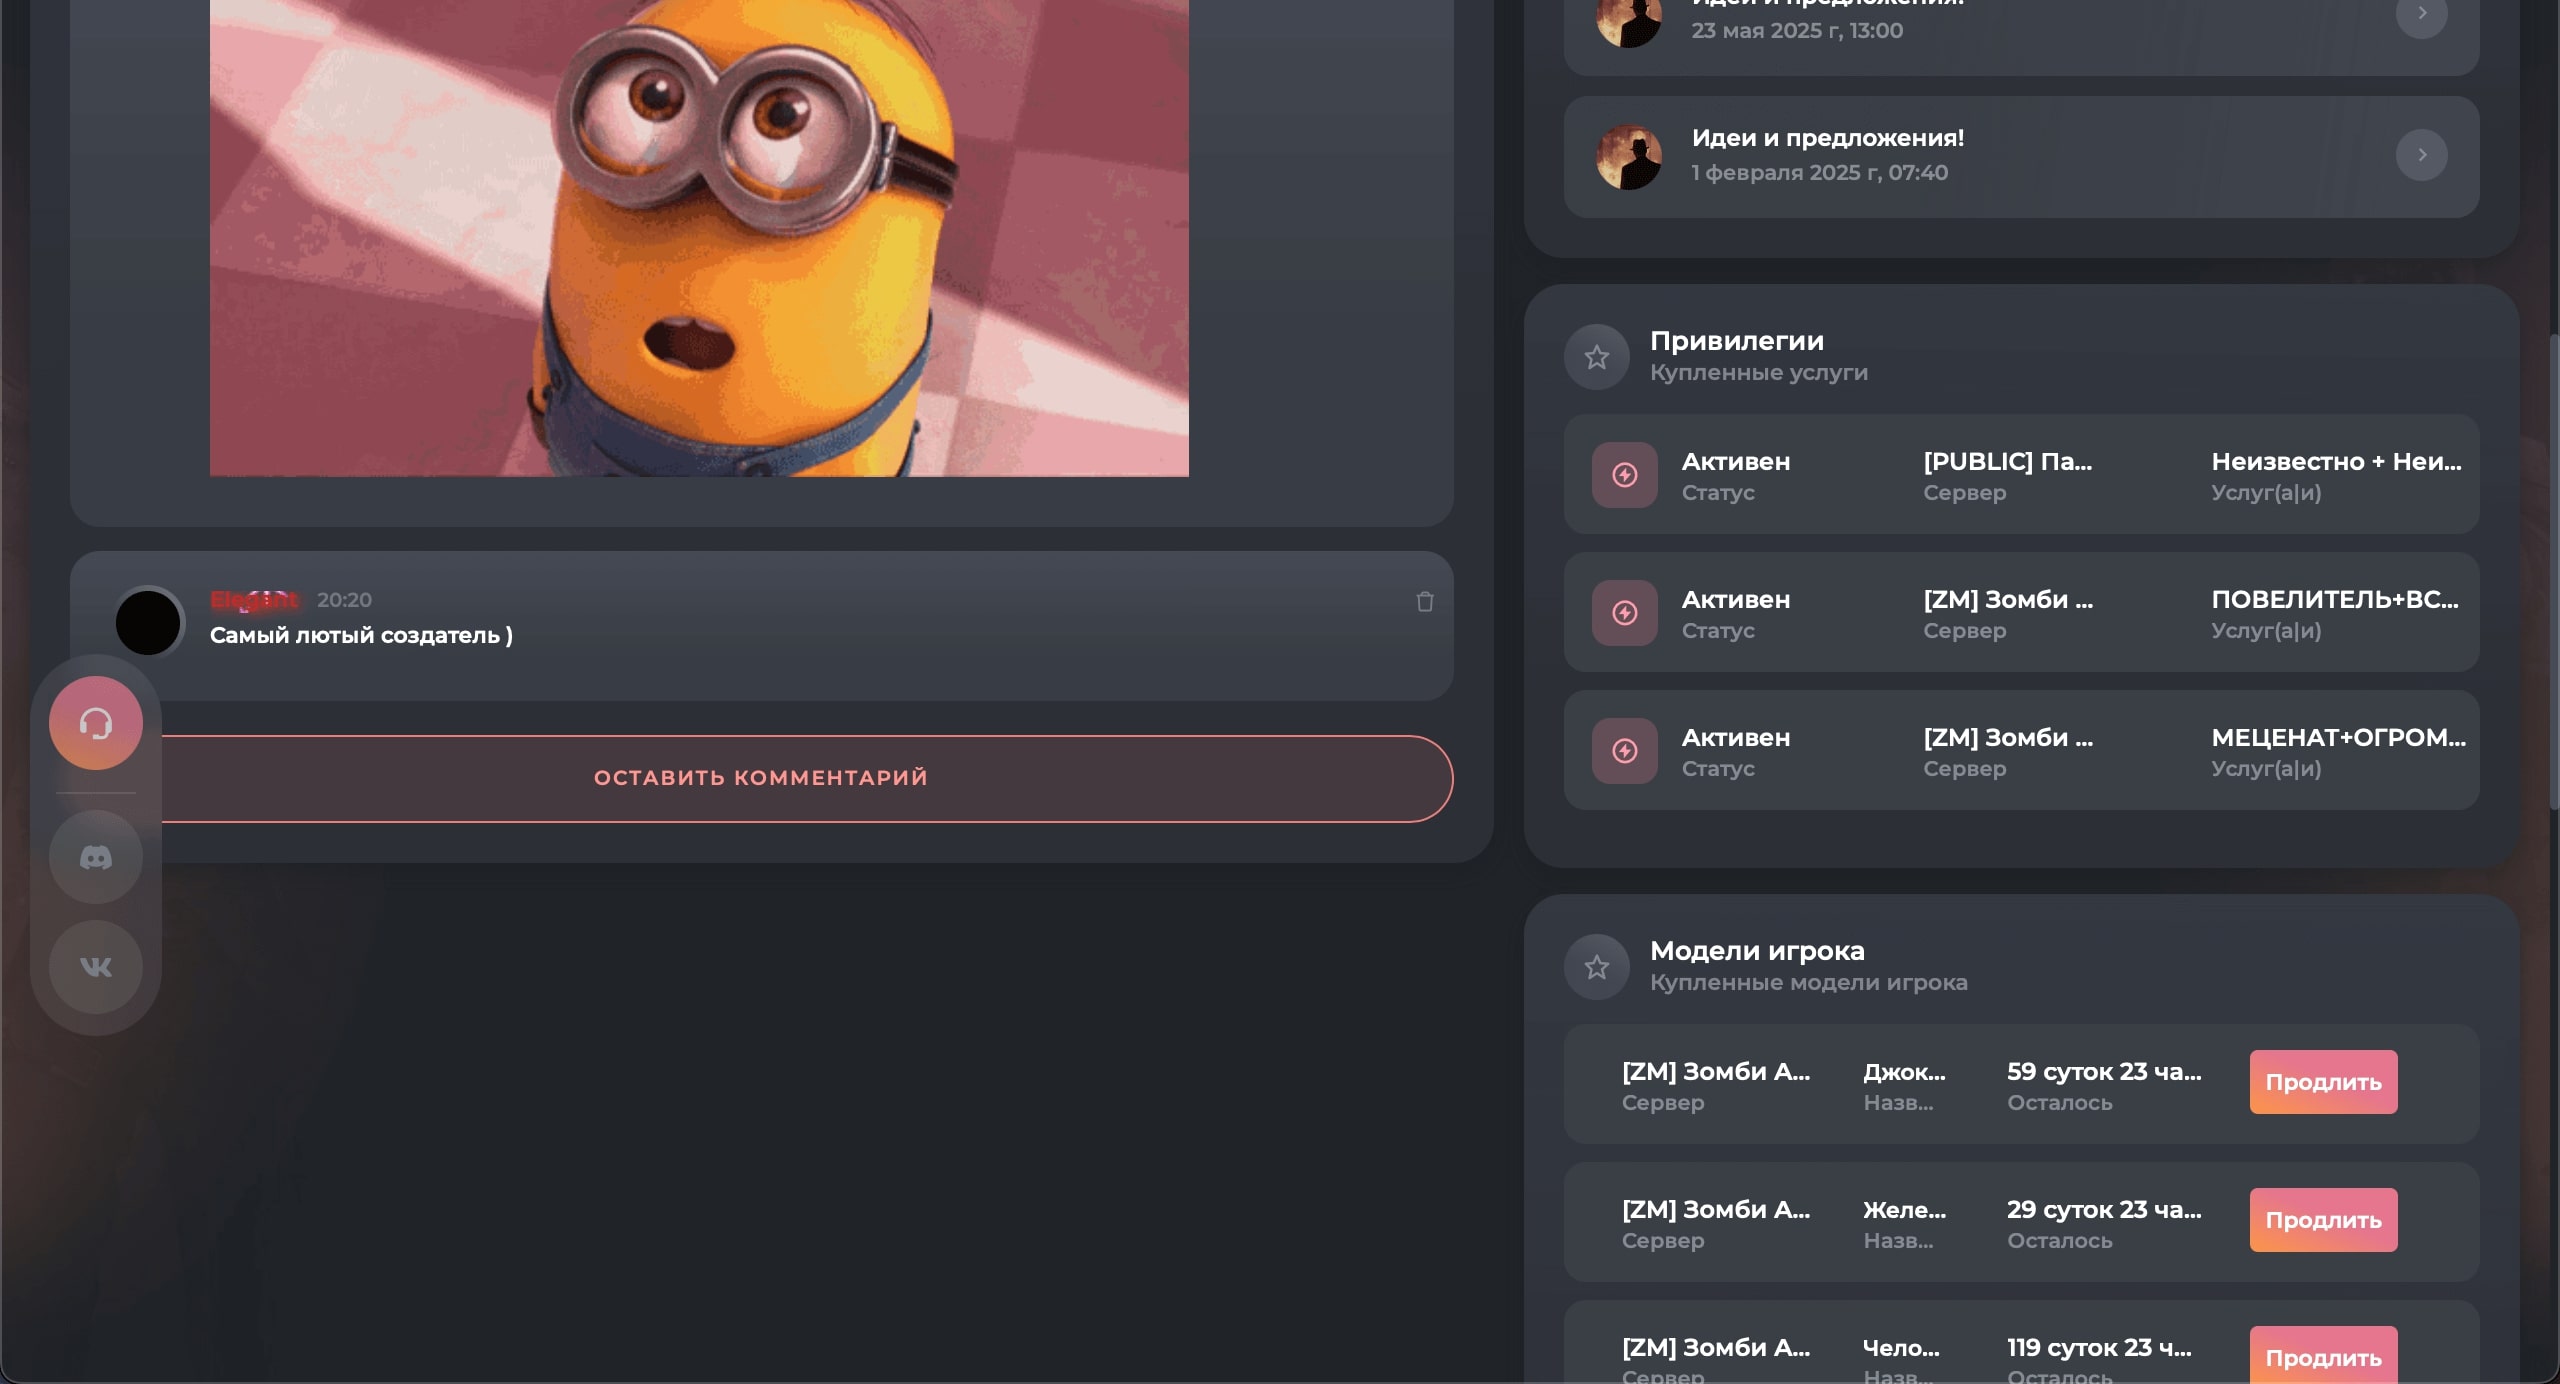
Task: Extend the Джок... model with Продлить
Action: tap(2323, 1082)
